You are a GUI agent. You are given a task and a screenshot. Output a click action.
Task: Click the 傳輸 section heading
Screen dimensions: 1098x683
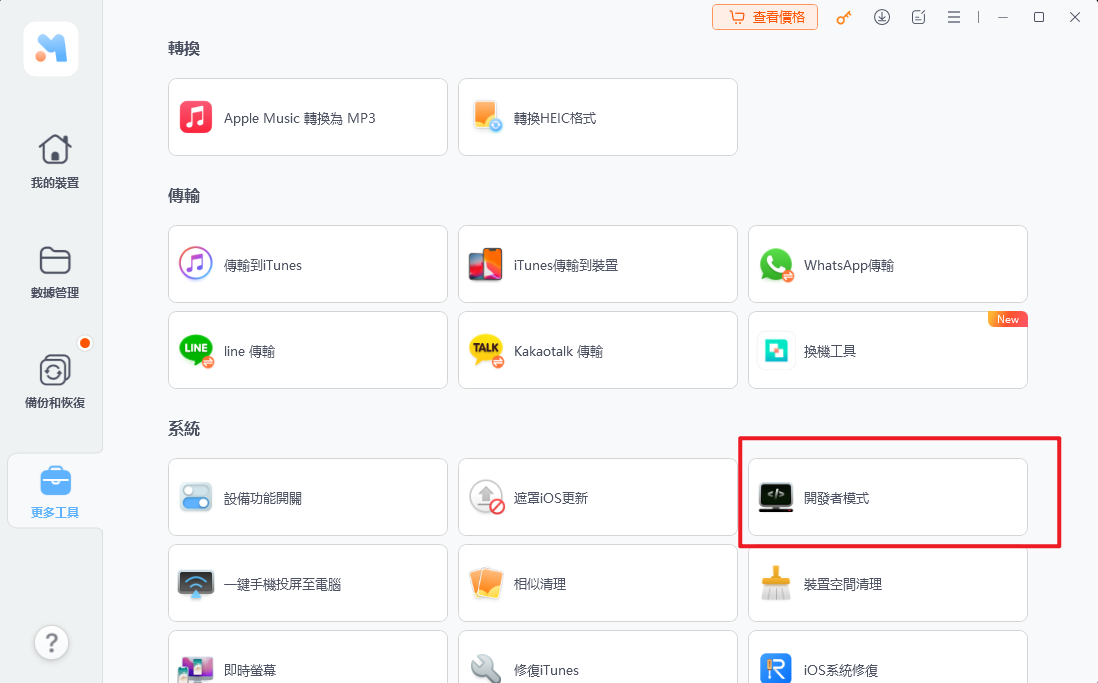click(184, 195)
